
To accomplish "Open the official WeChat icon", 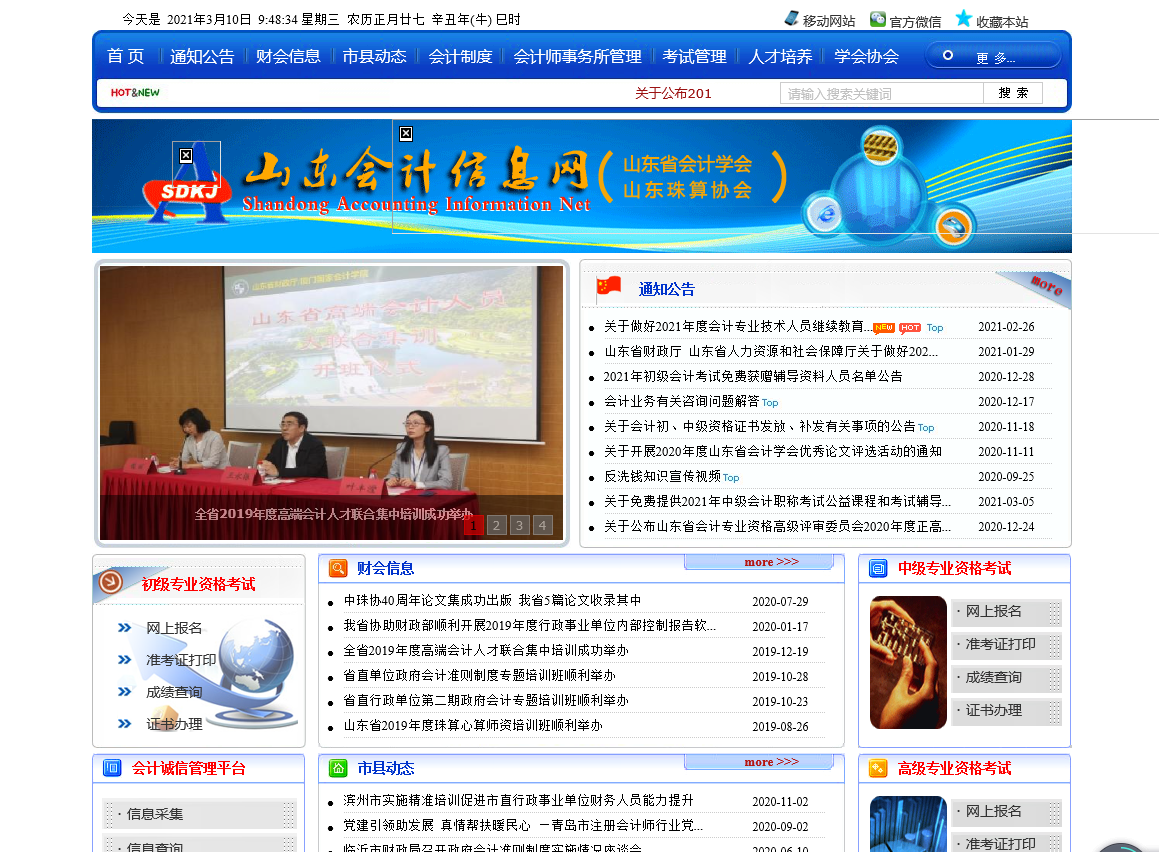I will coord(877,19).
